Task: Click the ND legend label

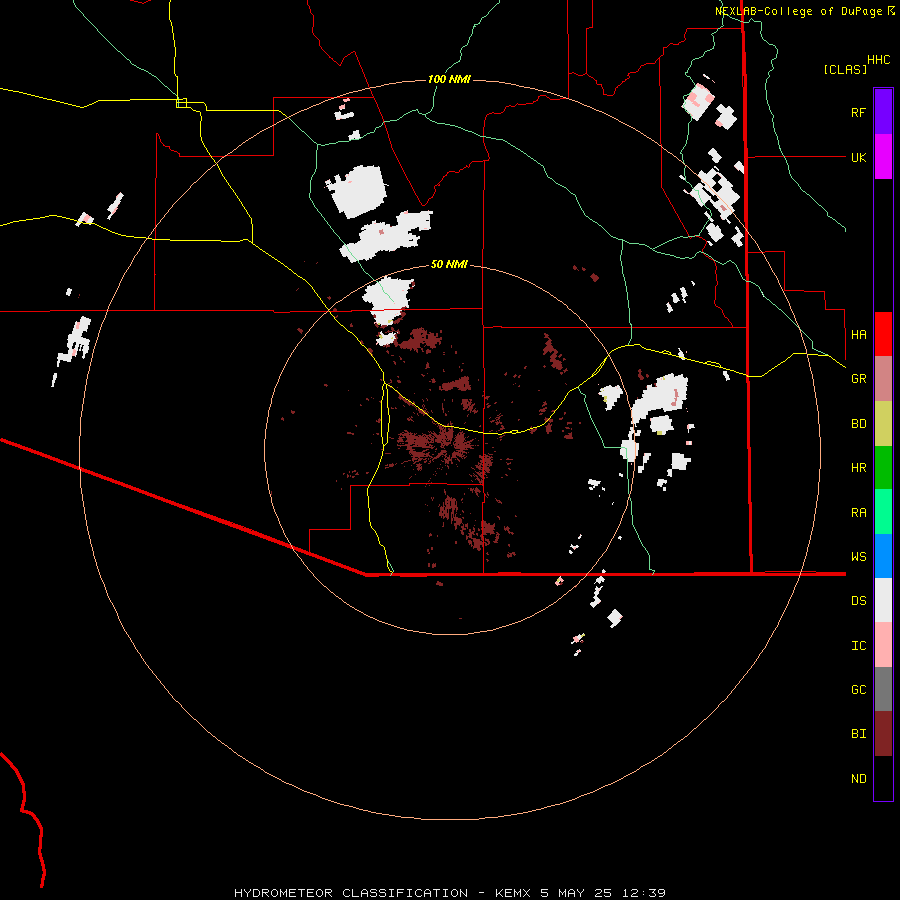Action: pyautogui.click(x=858, y=779)
